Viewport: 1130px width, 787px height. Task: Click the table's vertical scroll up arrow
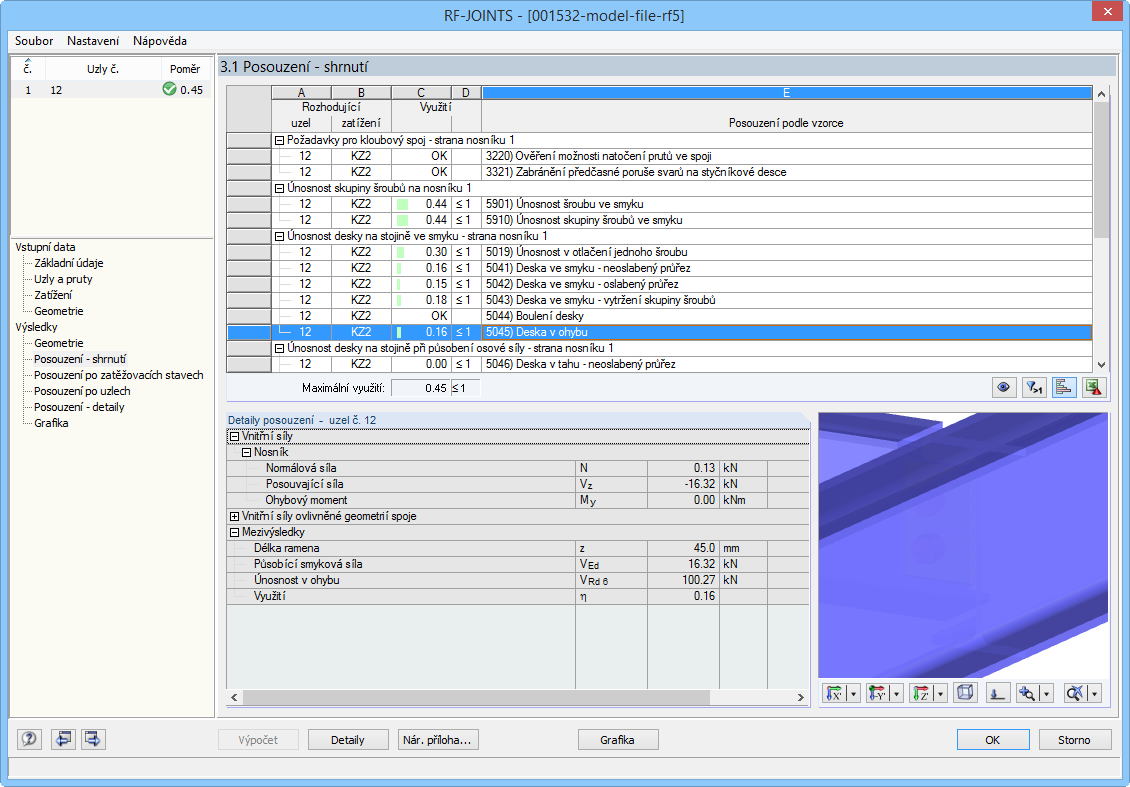tap(1101, 94)
